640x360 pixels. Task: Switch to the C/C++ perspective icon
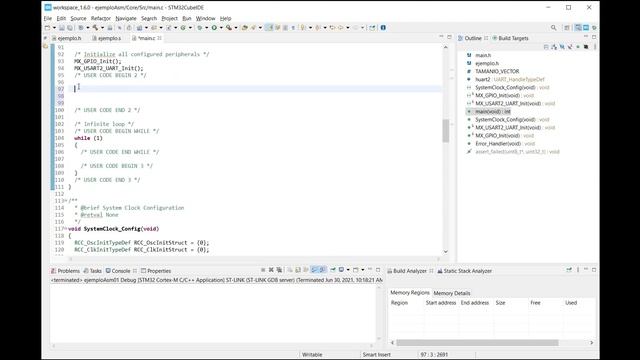[578, 28]
